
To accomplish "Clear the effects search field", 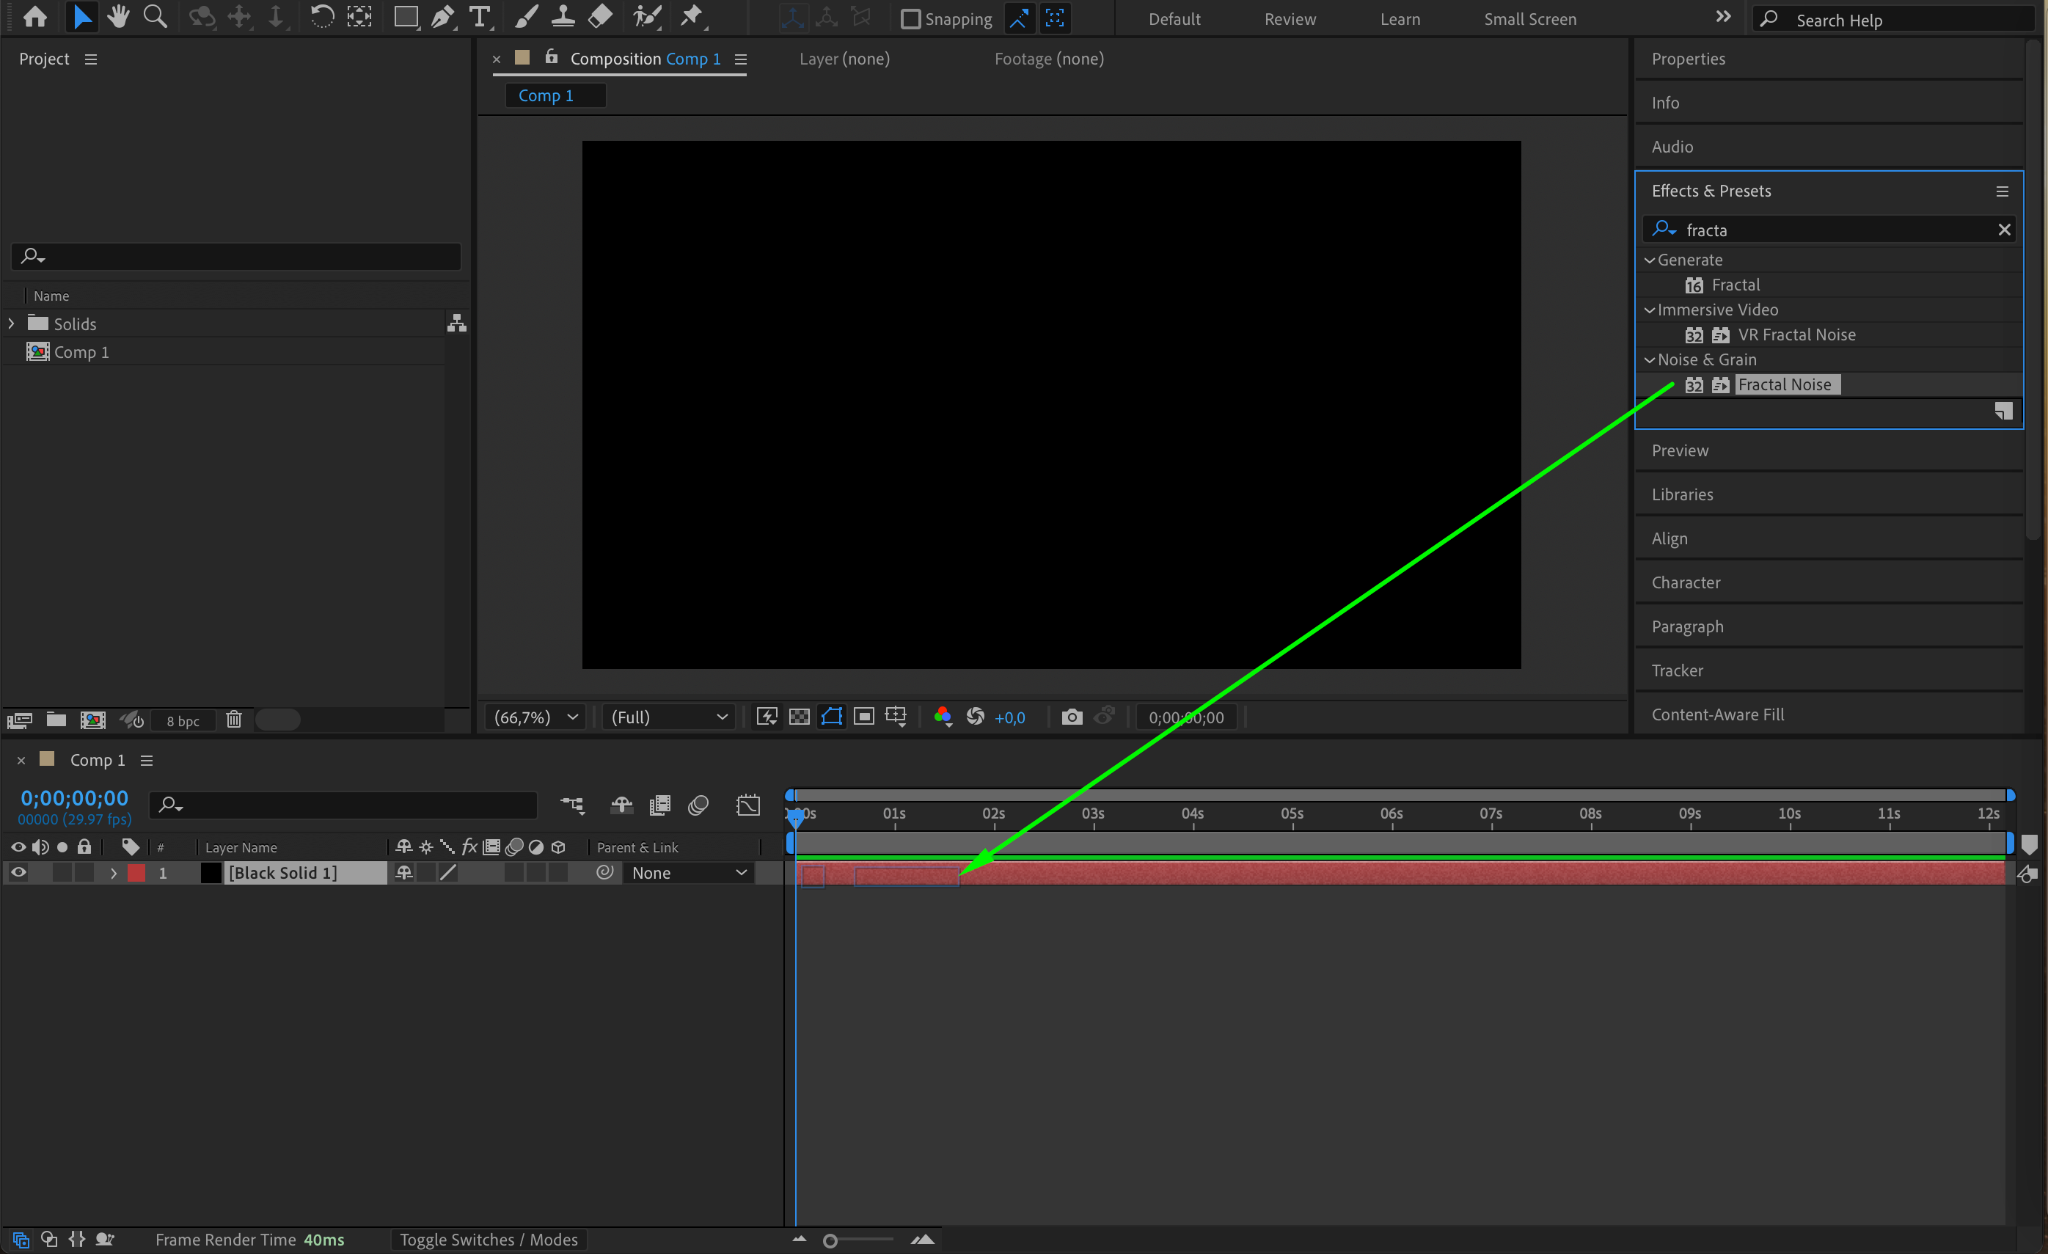I will coord(2004,230).
